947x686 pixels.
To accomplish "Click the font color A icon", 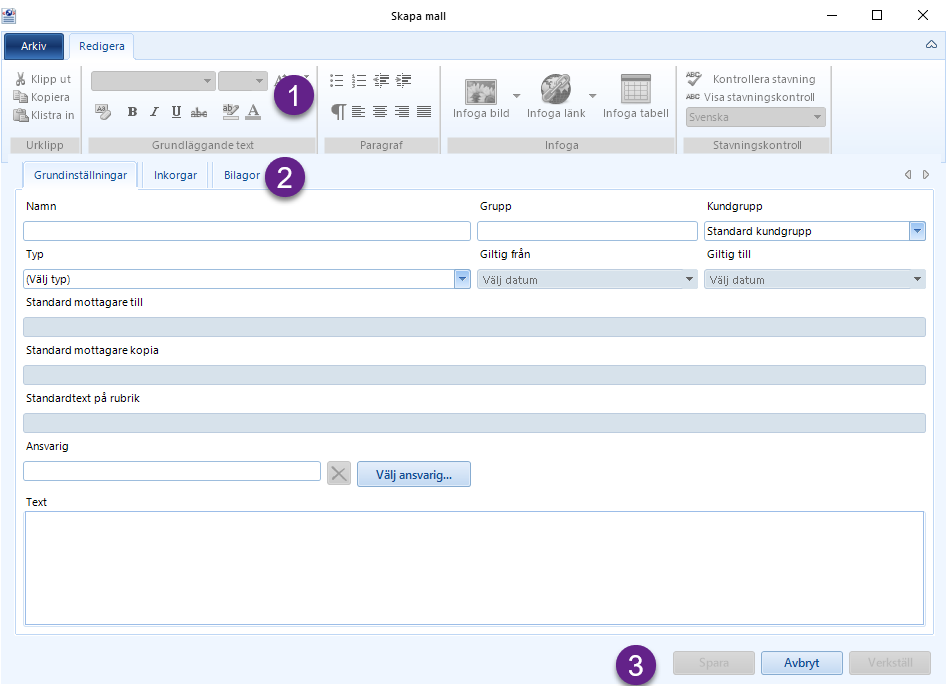I will click(254, 112).
